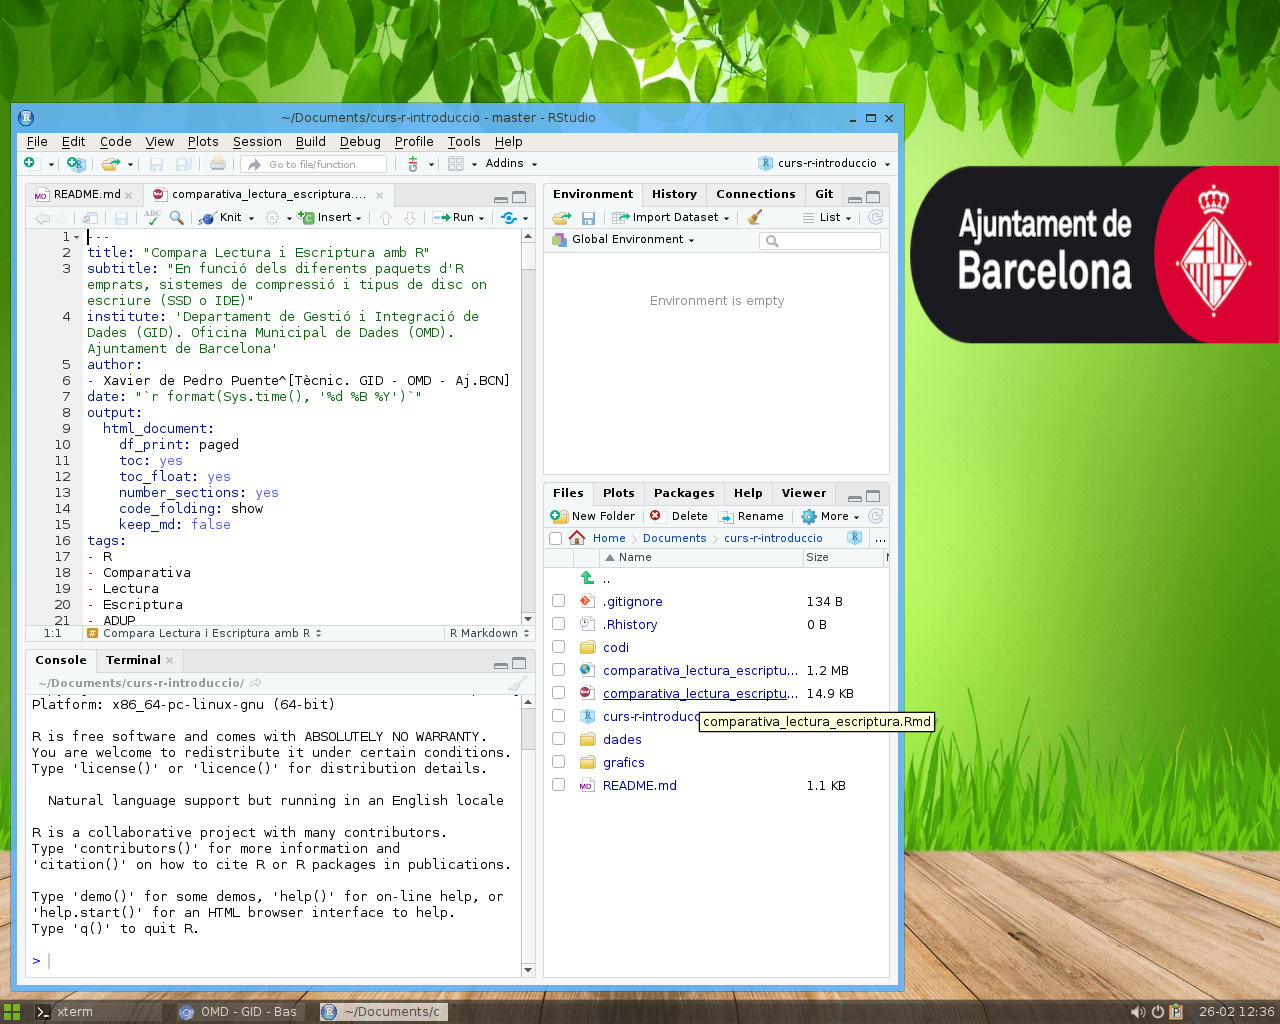Screen dimensions: 1280x1024
Task: Select the checkbox for the dades folder
Action: click(x=558, y=739)
